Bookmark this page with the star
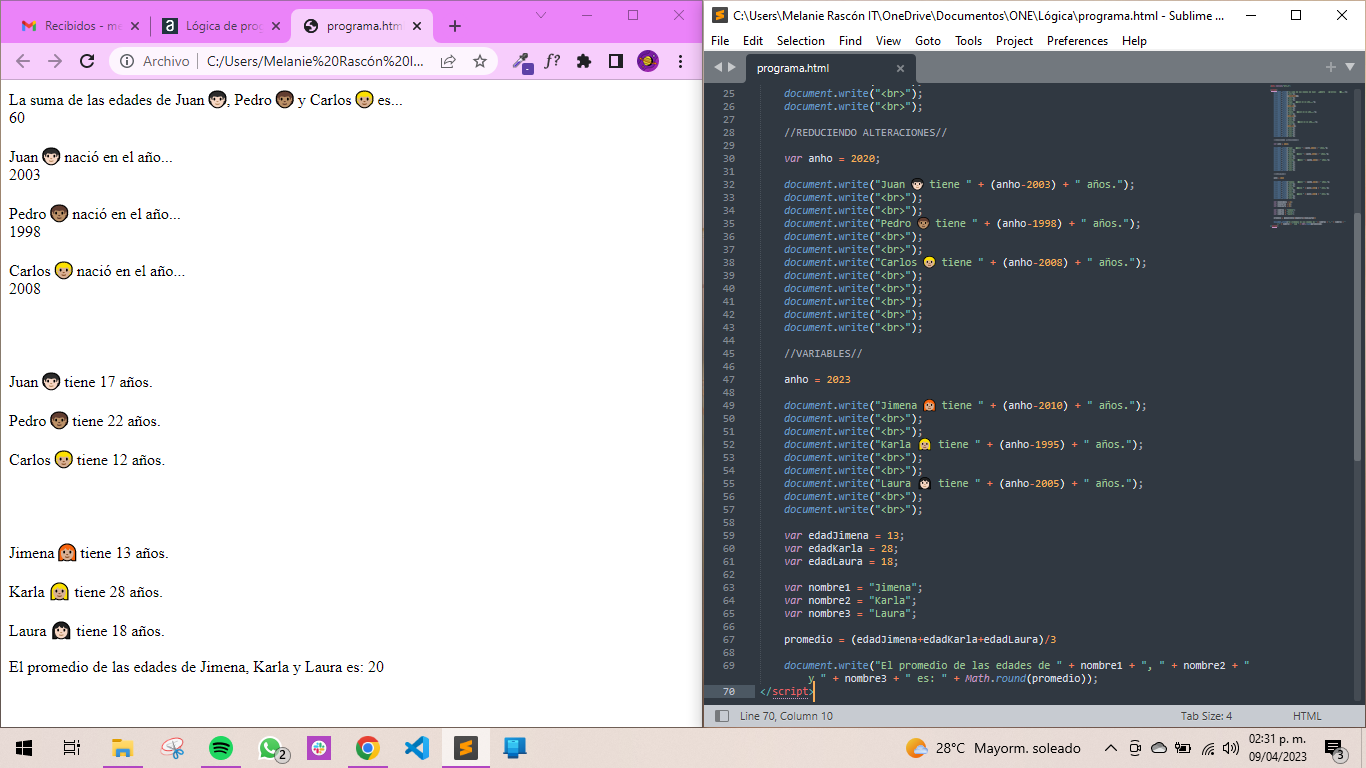This screenshot has height=768, width=1366. pyautogui.click(x=480, y=61)
